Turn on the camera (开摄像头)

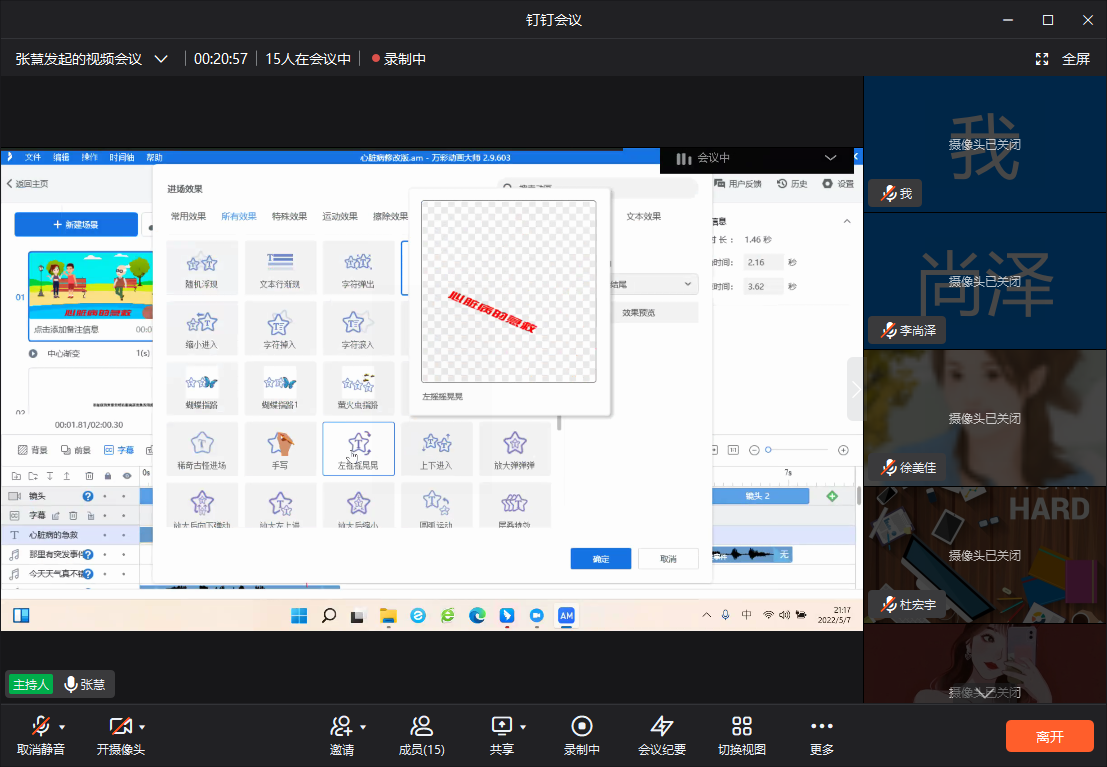tap(120, 726)
